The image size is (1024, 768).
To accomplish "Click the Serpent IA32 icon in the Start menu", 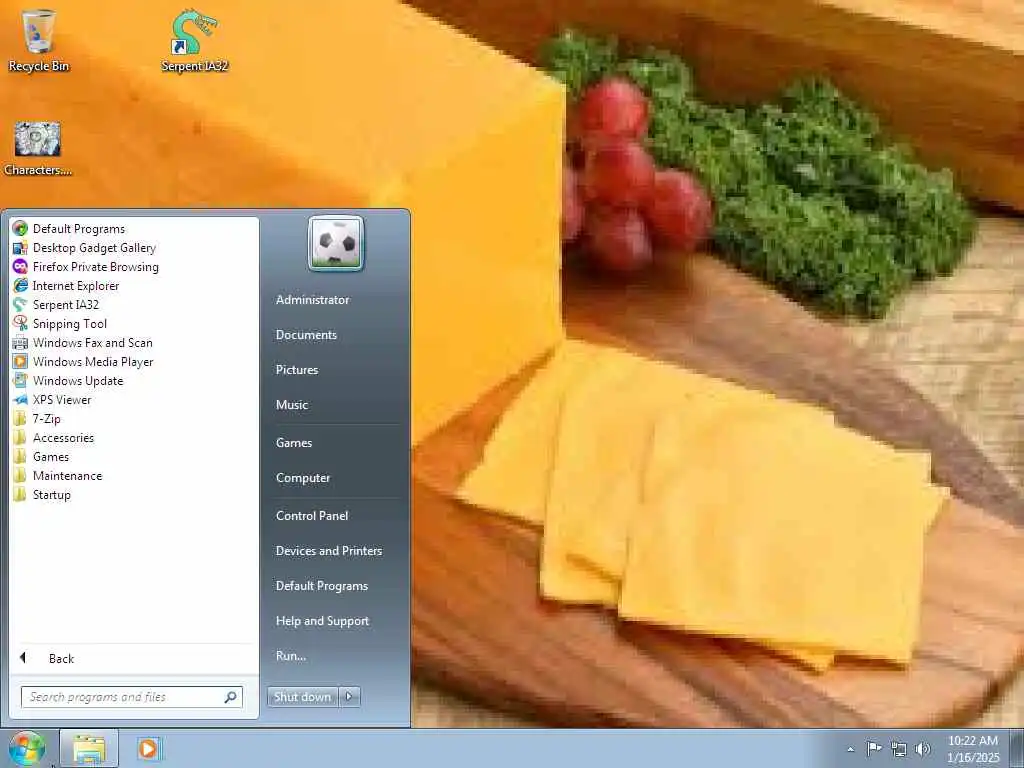I will tap(20, 304).
